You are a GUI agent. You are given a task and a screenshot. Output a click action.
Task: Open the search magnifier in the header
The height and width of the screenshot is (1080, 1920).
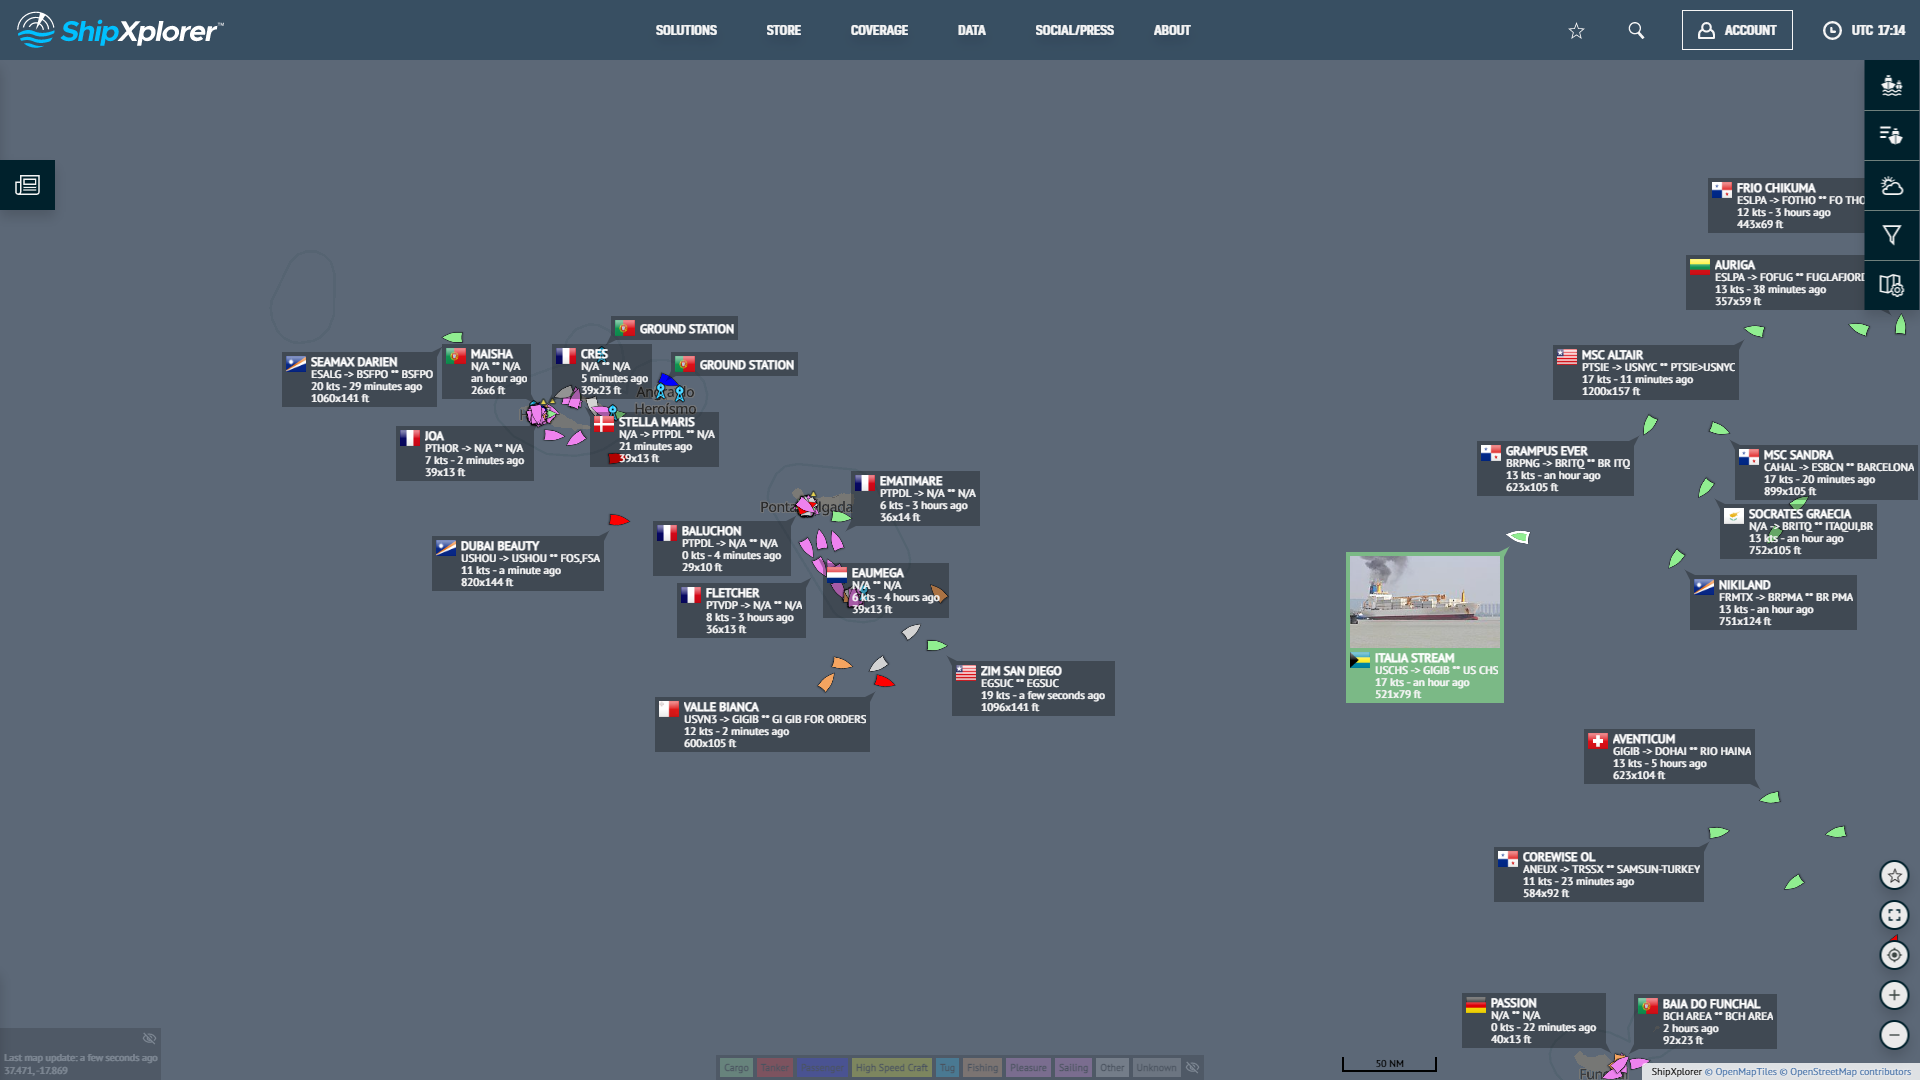(x=1636, y=31)
